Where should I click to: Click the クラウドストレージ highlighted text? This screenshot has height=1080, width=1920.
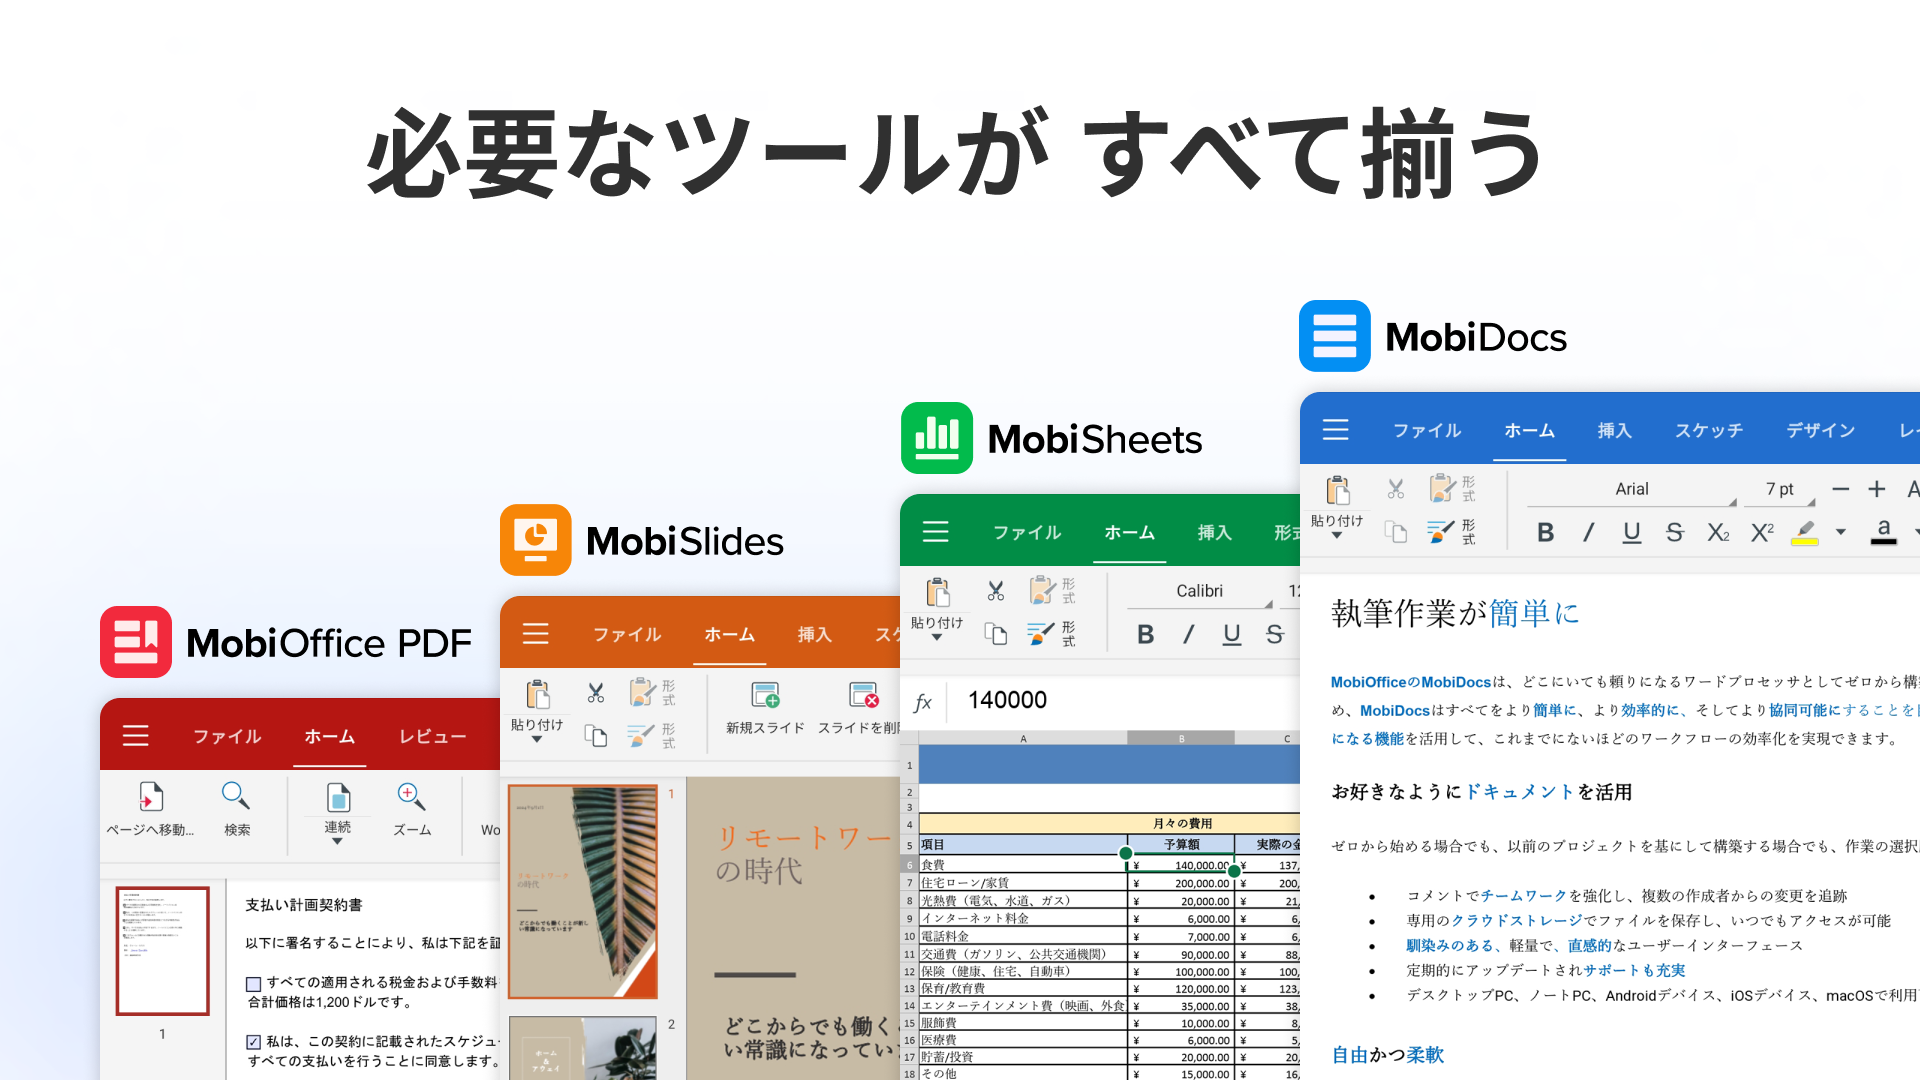tap(1517, 920)
